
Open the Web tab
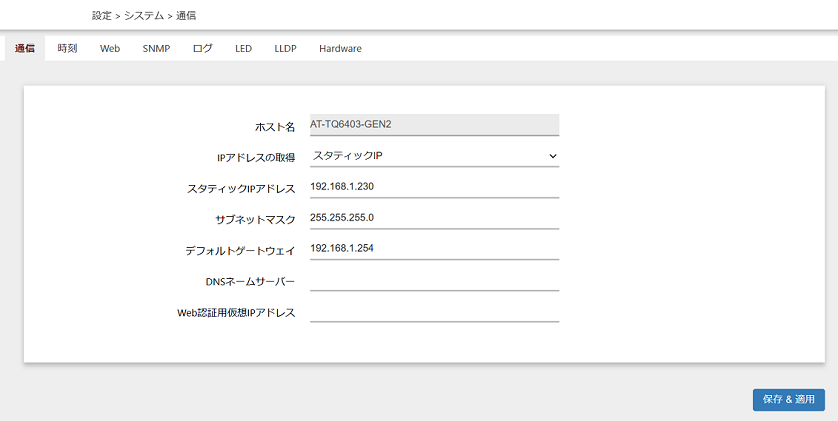(110, 48)
